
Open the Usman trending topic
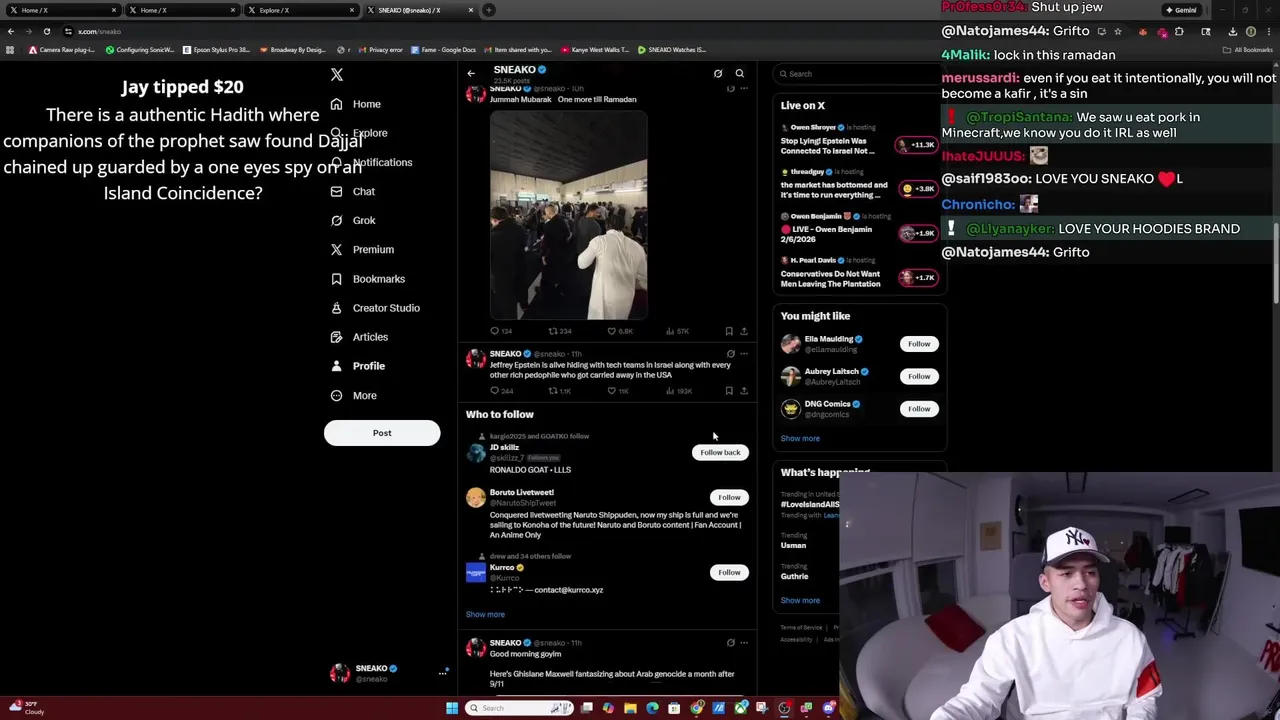(793, 545)
